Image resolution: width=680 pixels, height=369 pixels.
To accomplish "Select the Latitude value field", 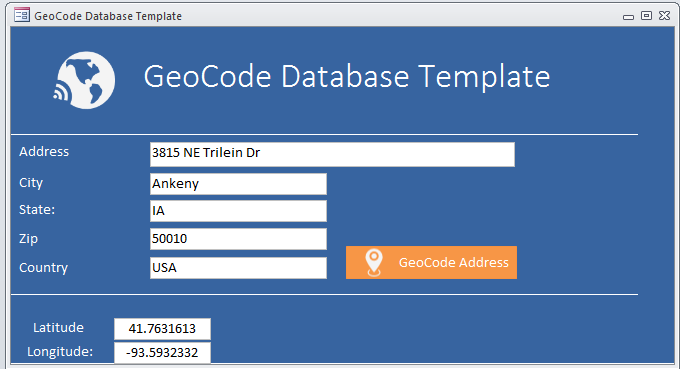I will coord(162,329).
